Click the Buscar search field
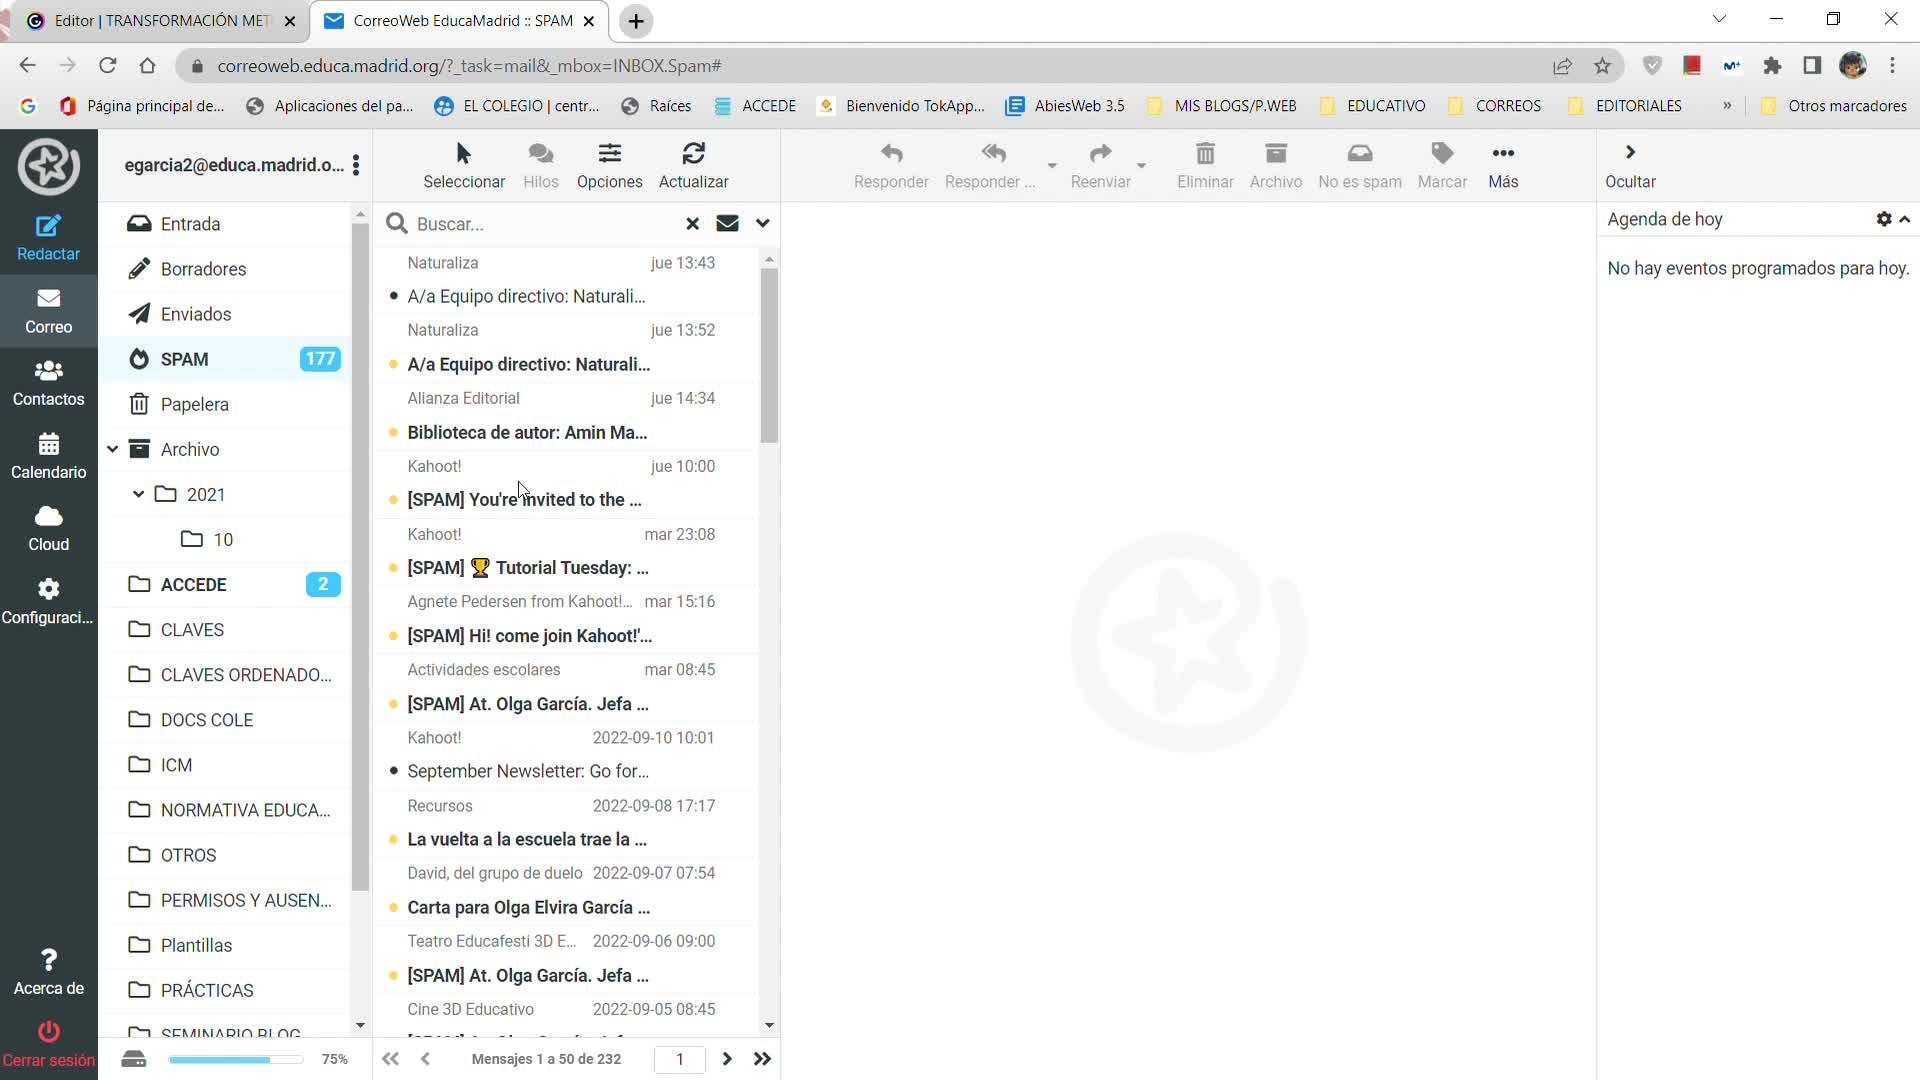Screen dimensions: 1920x1080 point(540,224)
